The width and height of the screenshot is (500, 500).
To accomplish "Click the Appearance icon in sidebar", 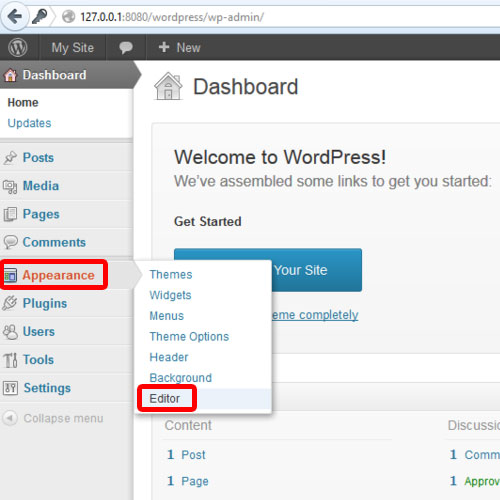I will [x=10, y=275].
